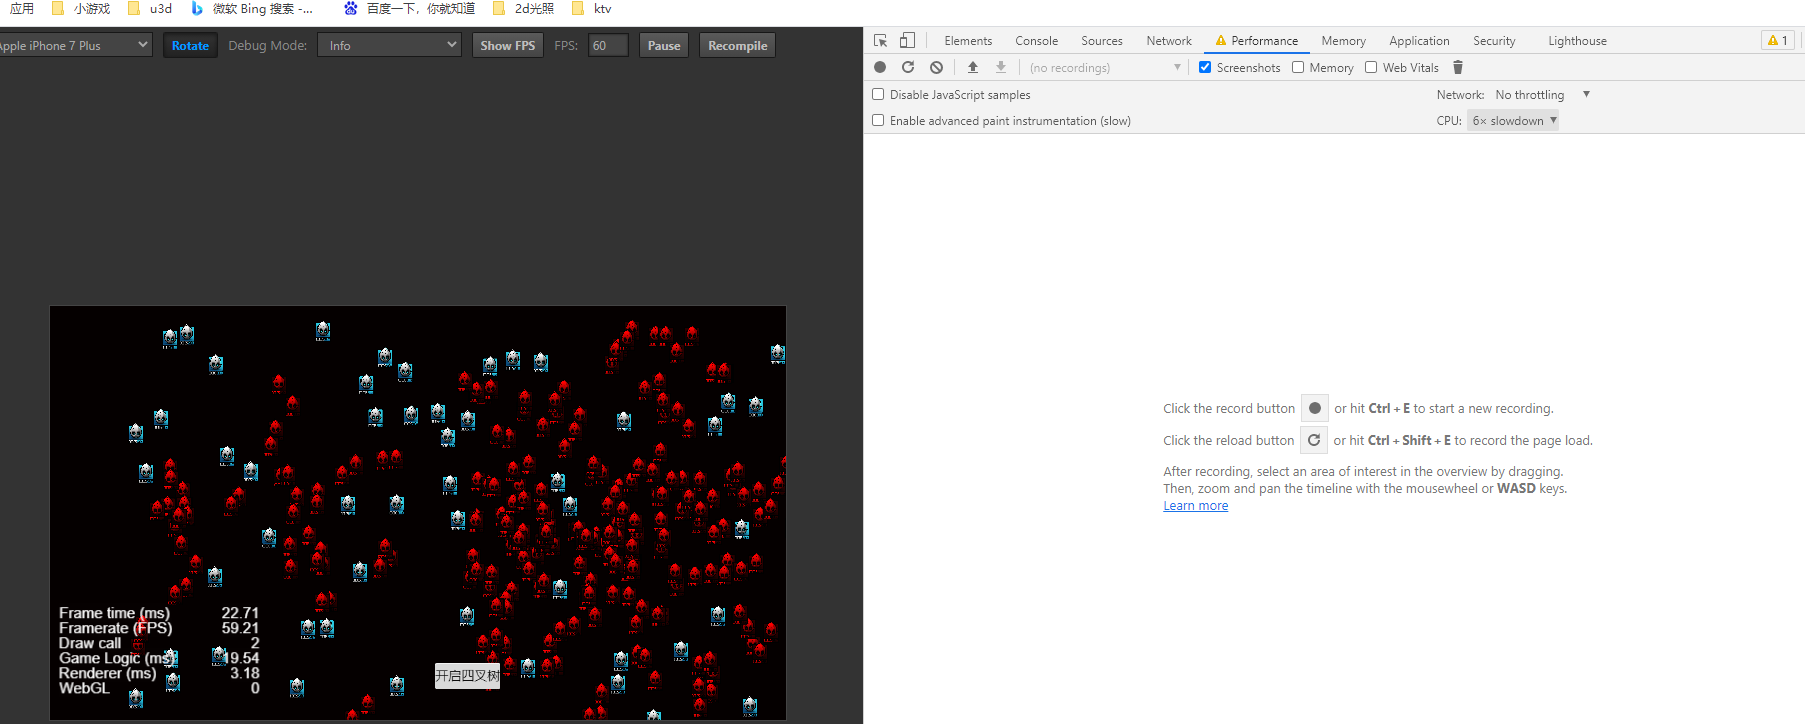Image resolution: width=1805 pixels, height=724 pixels.
Task: Open the Sources tab
Action: (1102, 41)
